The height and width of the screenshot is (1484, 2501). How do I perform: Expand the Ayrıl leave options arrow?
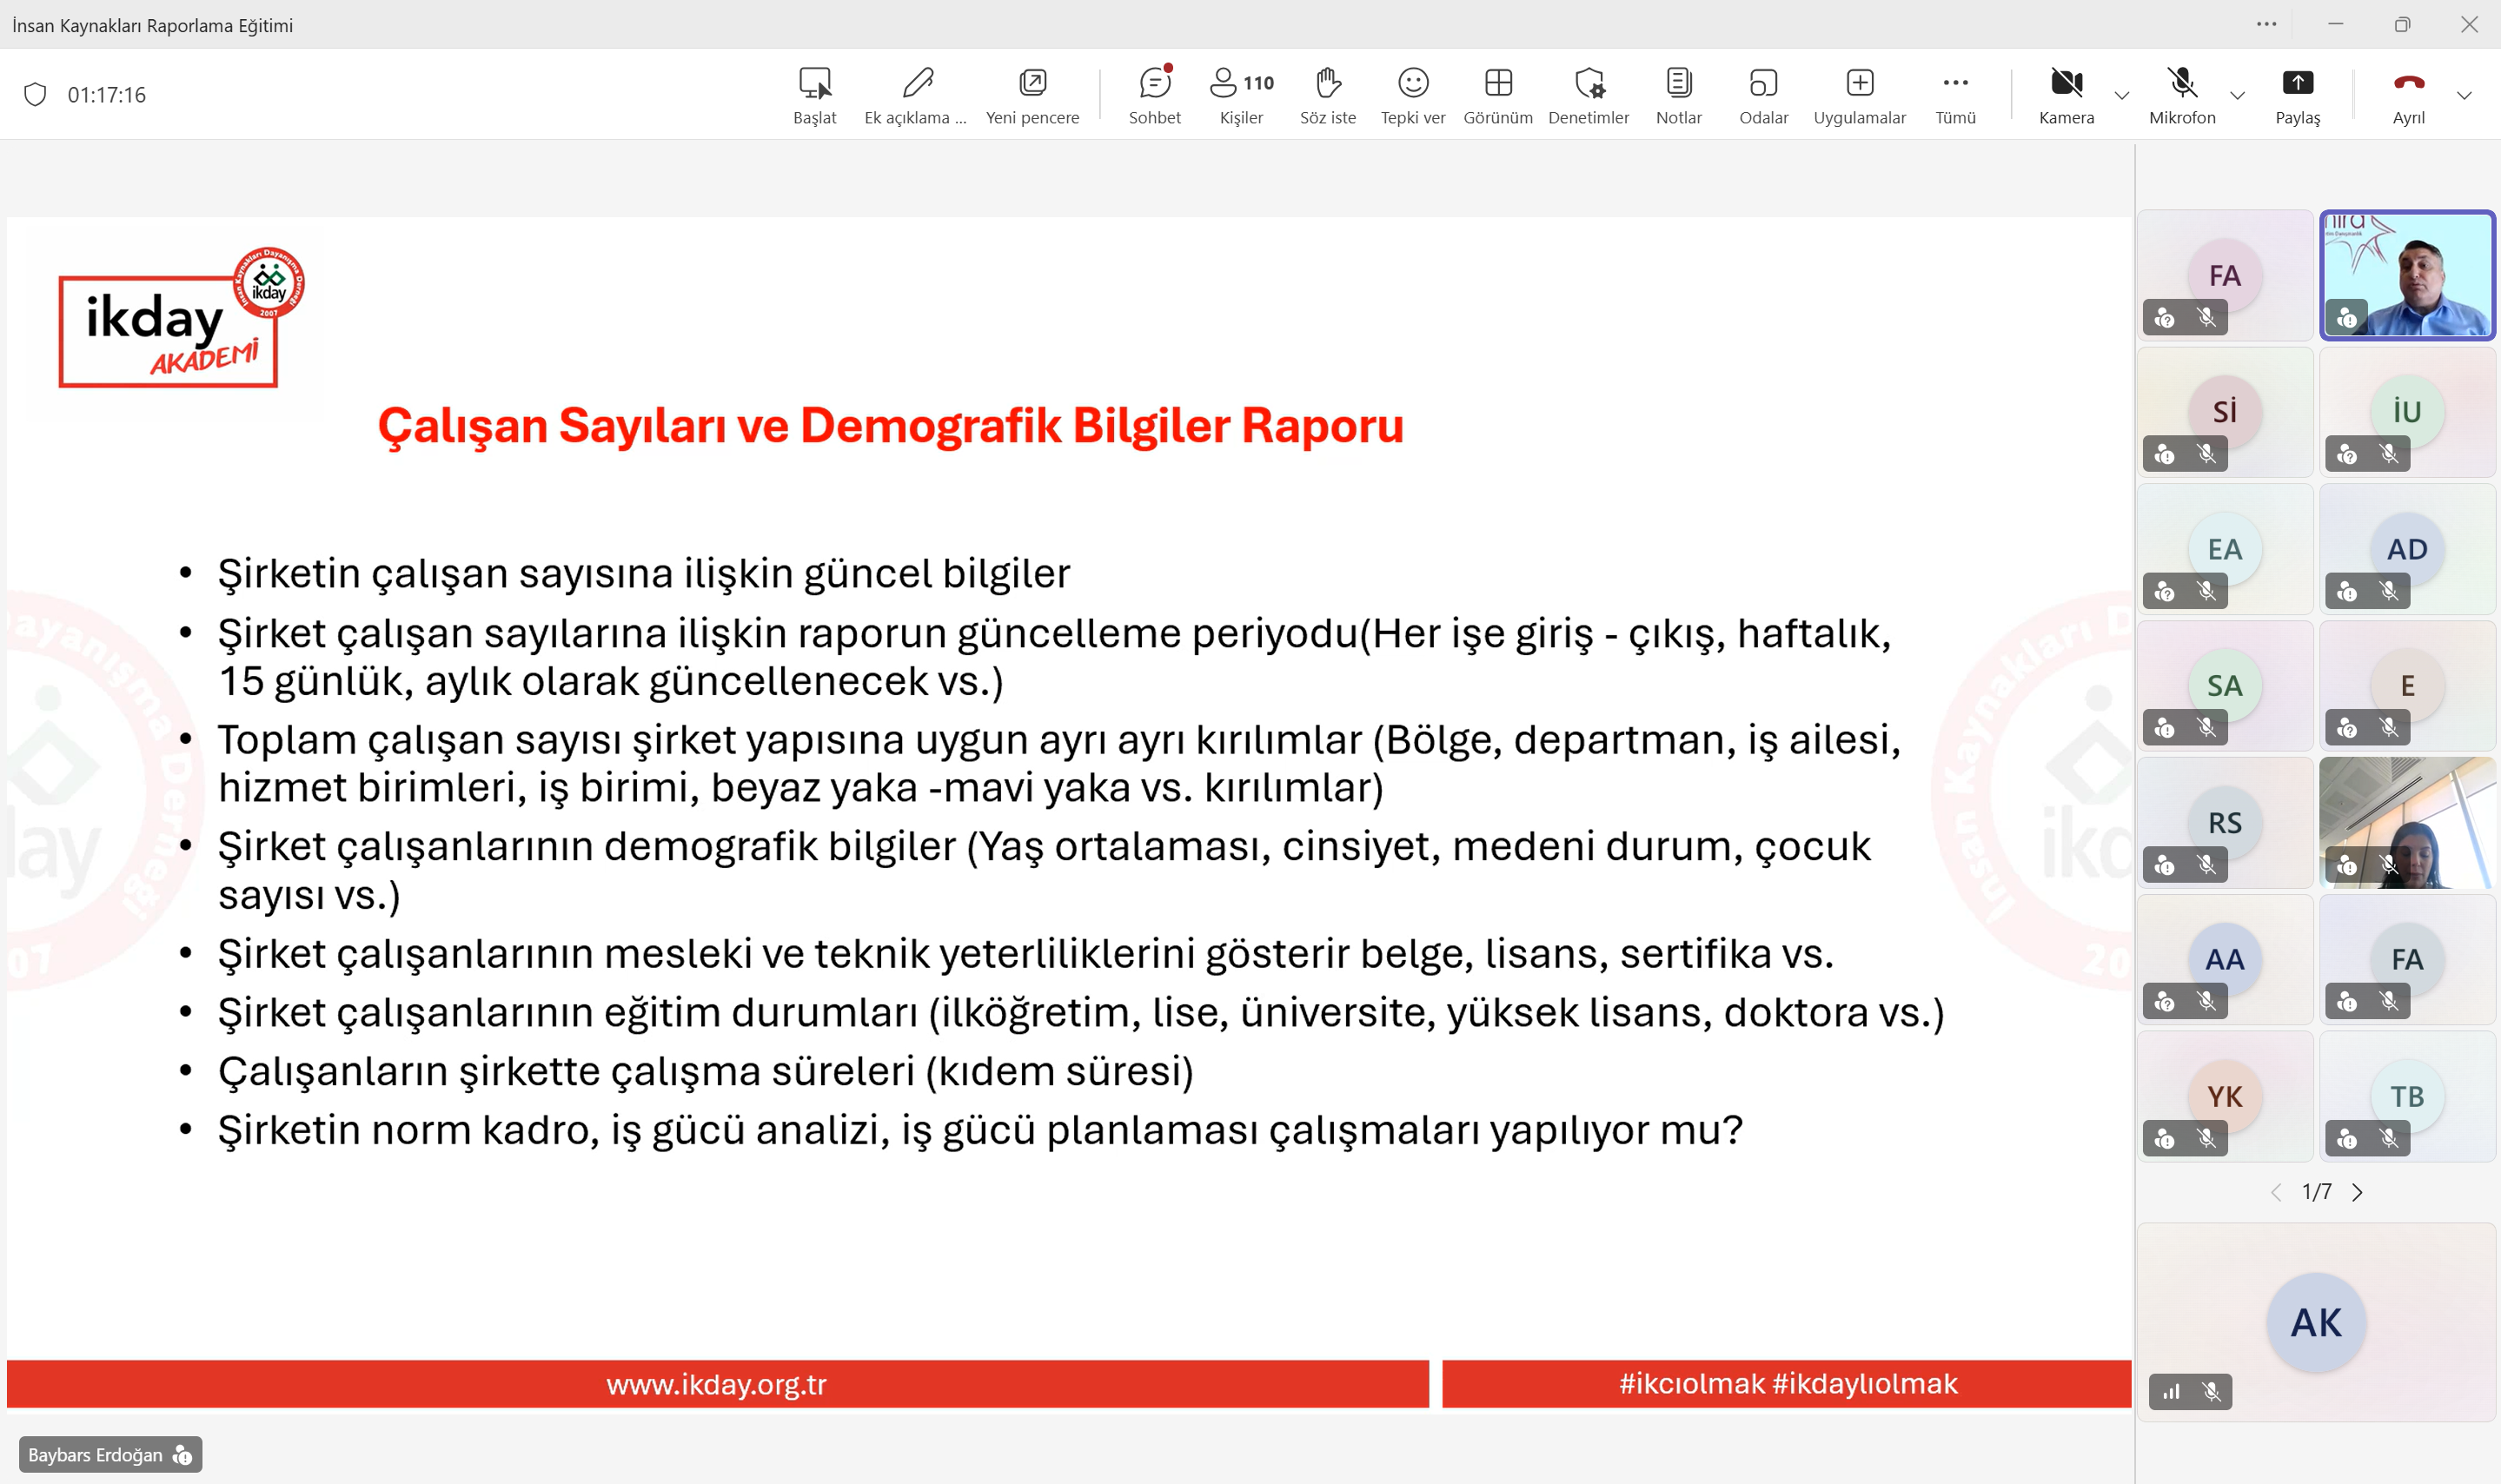[2464, 96]
